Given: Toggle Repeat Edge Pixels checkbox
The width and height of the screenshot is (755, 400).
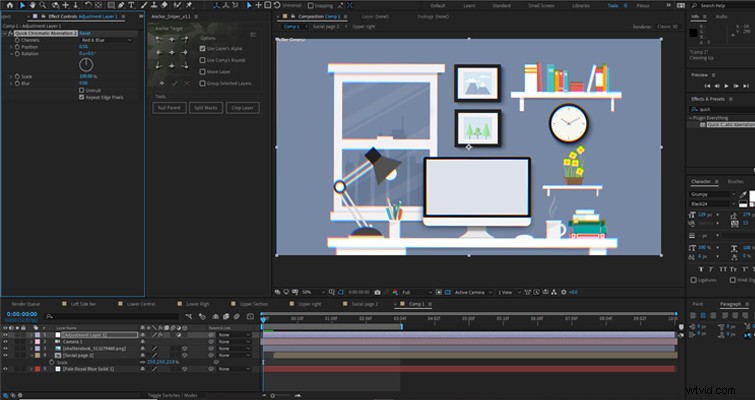Looking at the screenshot, I should tap(81, 97).
